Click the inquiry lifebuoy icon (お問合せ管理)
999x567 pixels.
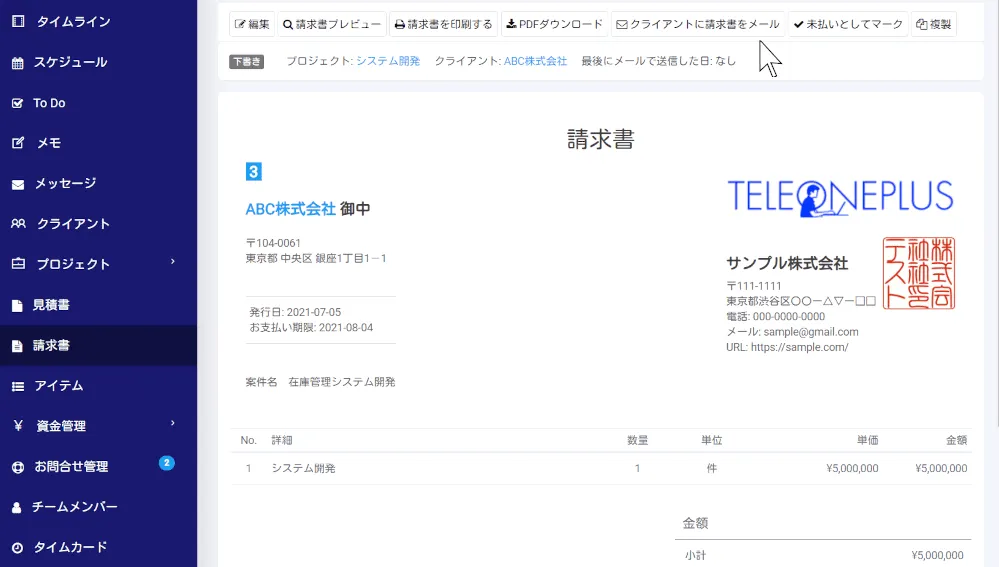point(18,467)
